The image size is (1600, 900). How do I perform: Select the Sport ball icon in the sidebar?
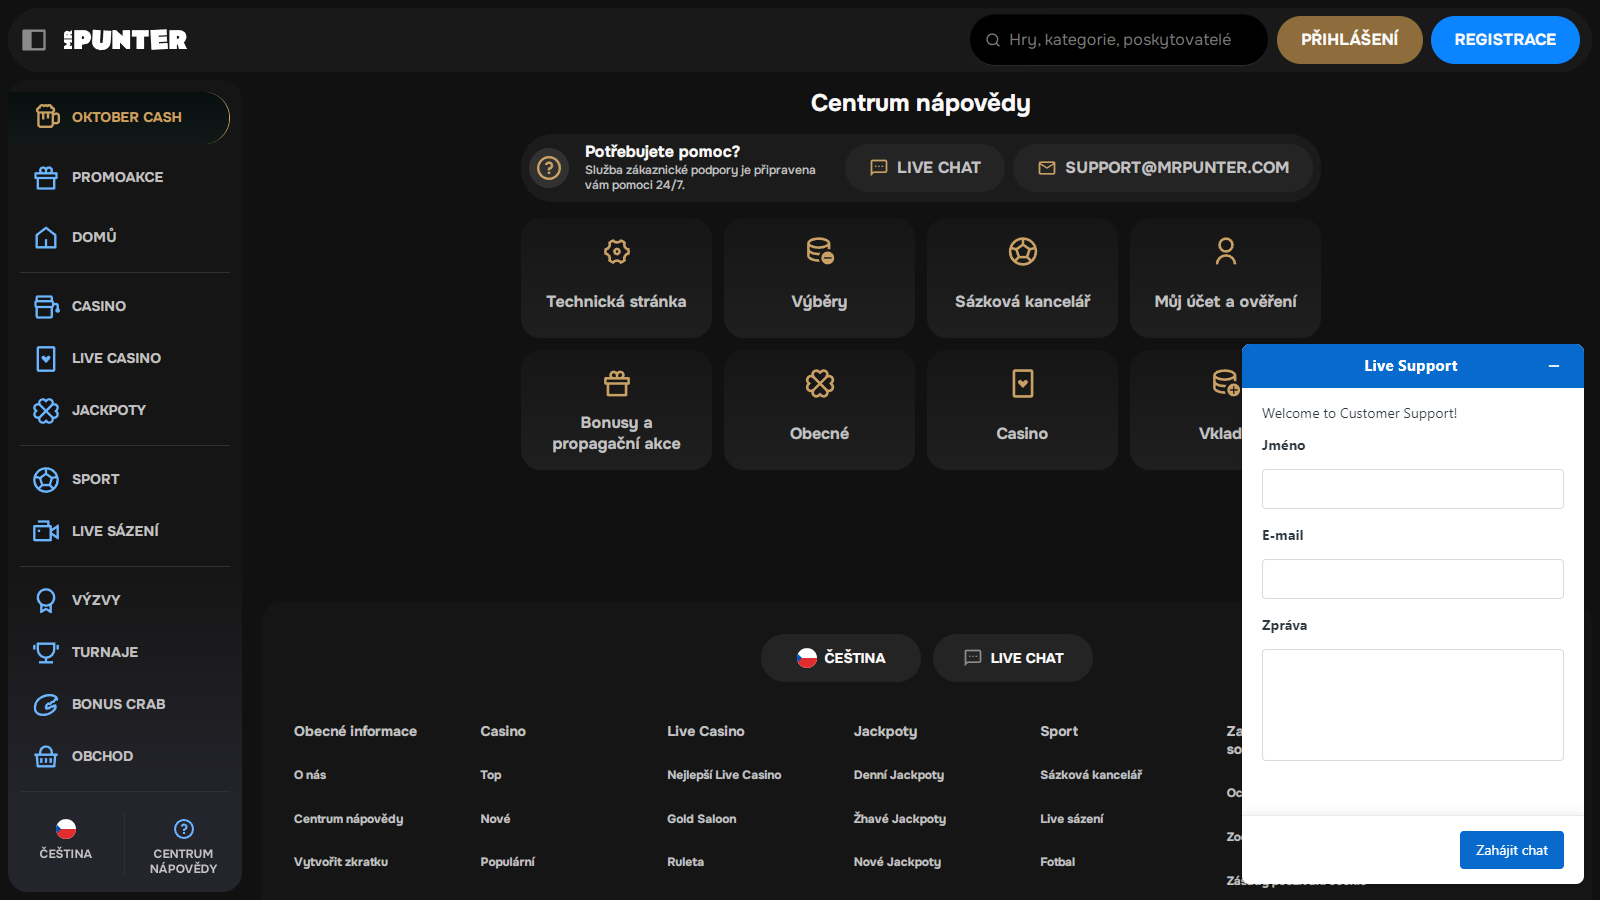click(46, 479)
